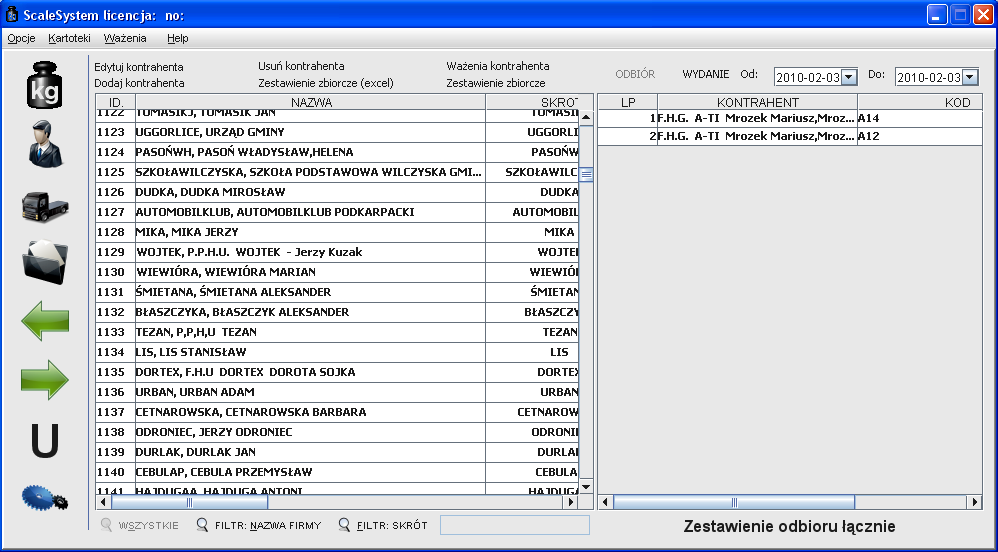Click contractor list scroll down arrow
The image size is (998, 552).
[x=586, y=487]
